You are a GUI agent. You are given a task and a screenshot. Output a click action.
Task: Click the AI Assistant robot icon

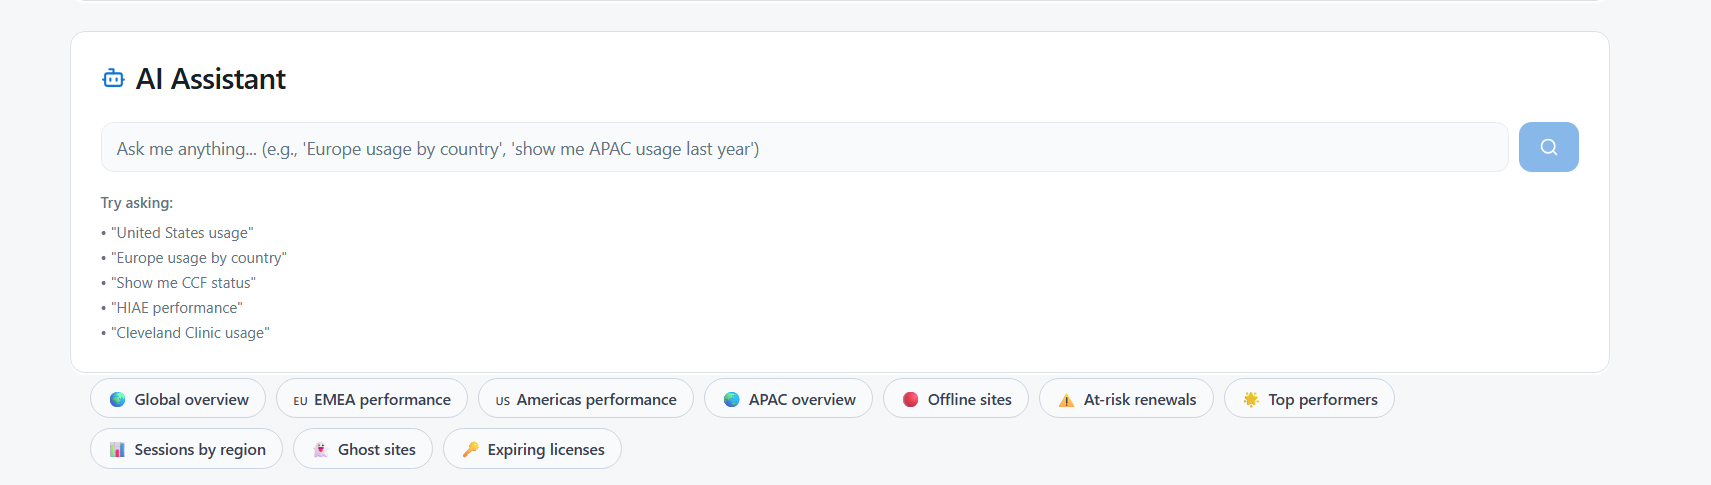(x=113, y=78)
